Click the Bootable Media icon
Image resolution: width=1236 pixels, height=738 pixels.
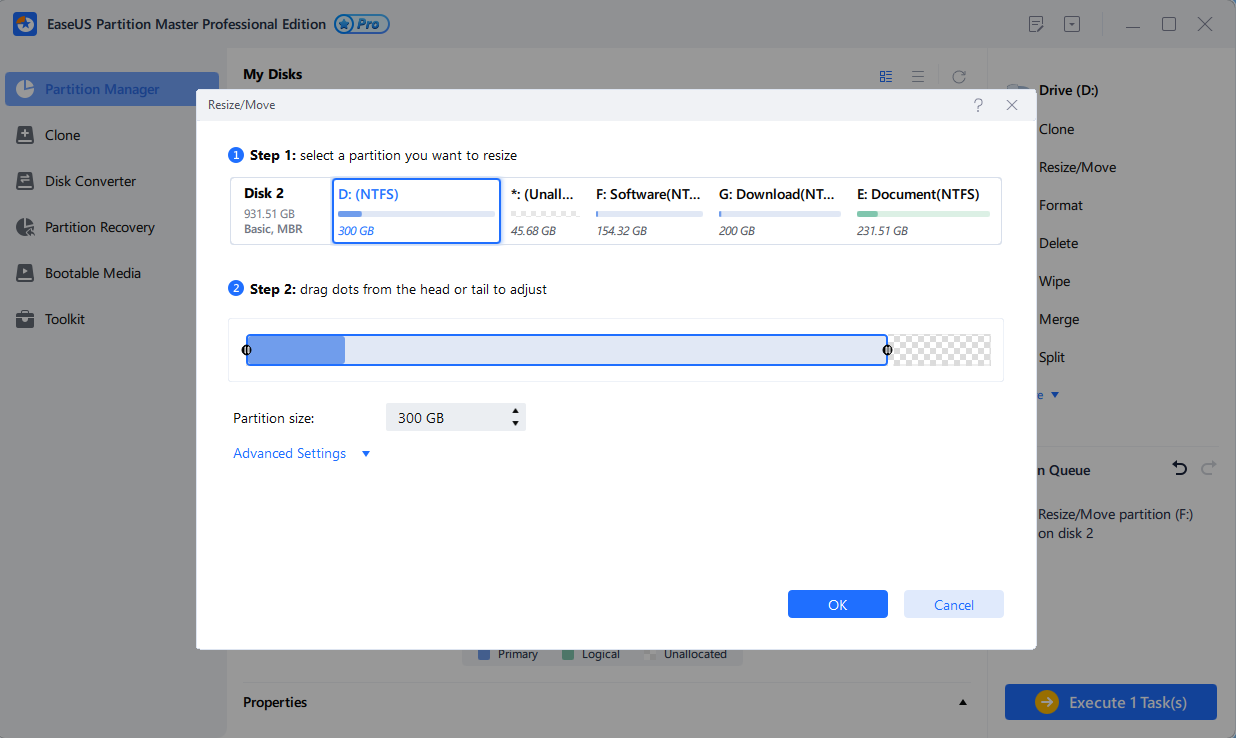(x=26, y=273)
